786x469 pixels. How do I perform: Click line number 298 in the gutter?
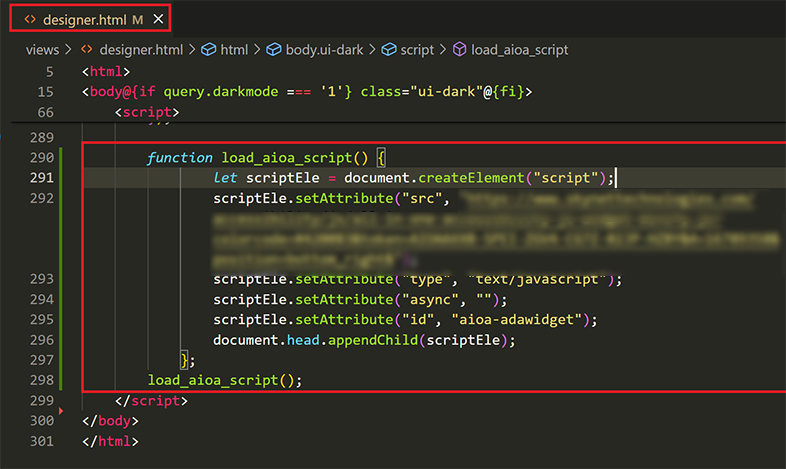[x=42, y=380]
